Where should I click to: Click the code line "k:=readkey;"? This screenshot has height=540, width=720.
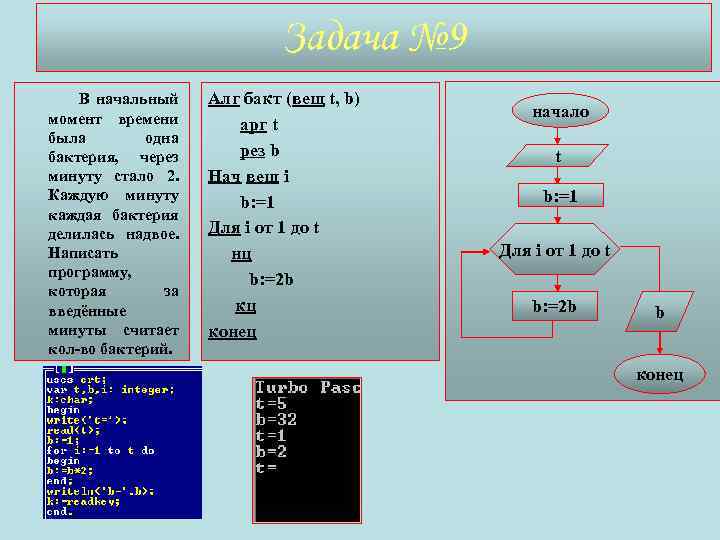pos(83,501)
